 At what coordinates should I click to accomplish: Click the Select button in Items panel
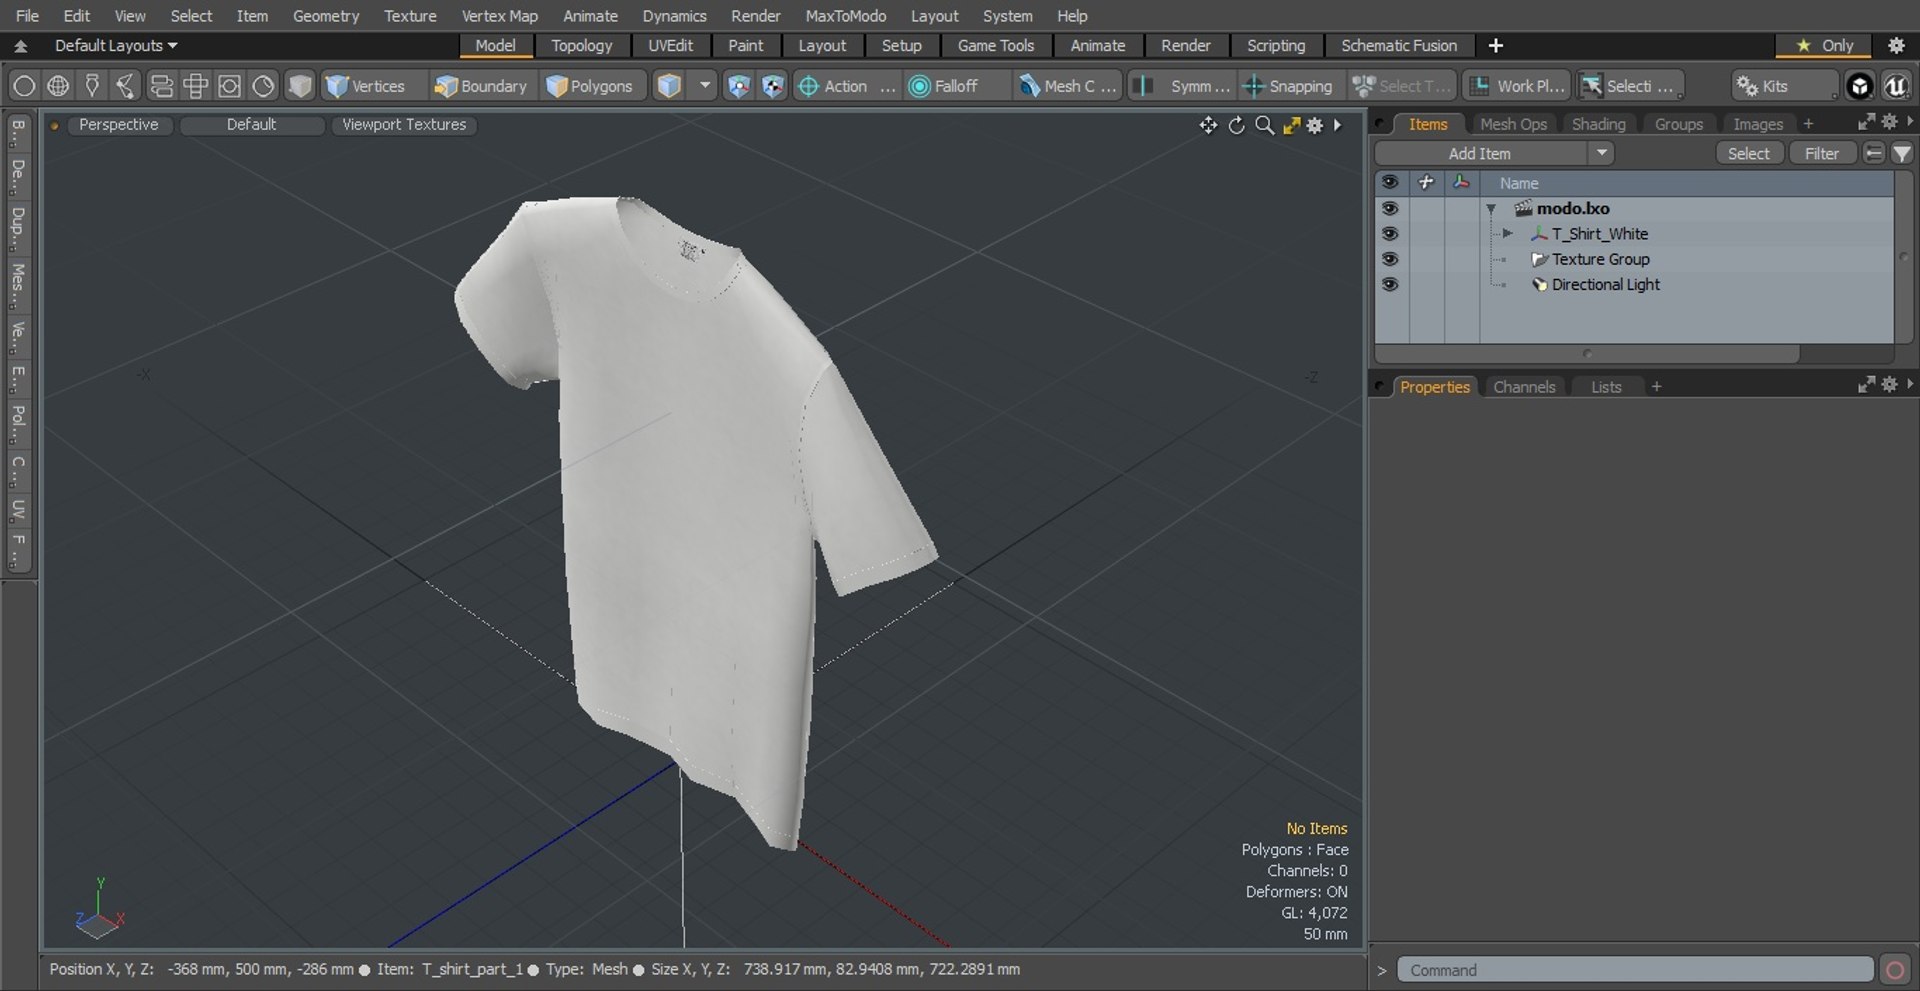tap(1748, 153)
